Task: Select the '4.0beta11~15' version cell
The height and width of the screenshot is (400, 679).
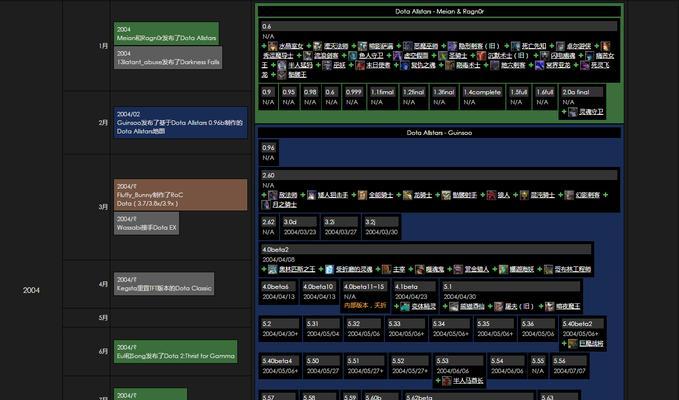Action: coord(365,297)
